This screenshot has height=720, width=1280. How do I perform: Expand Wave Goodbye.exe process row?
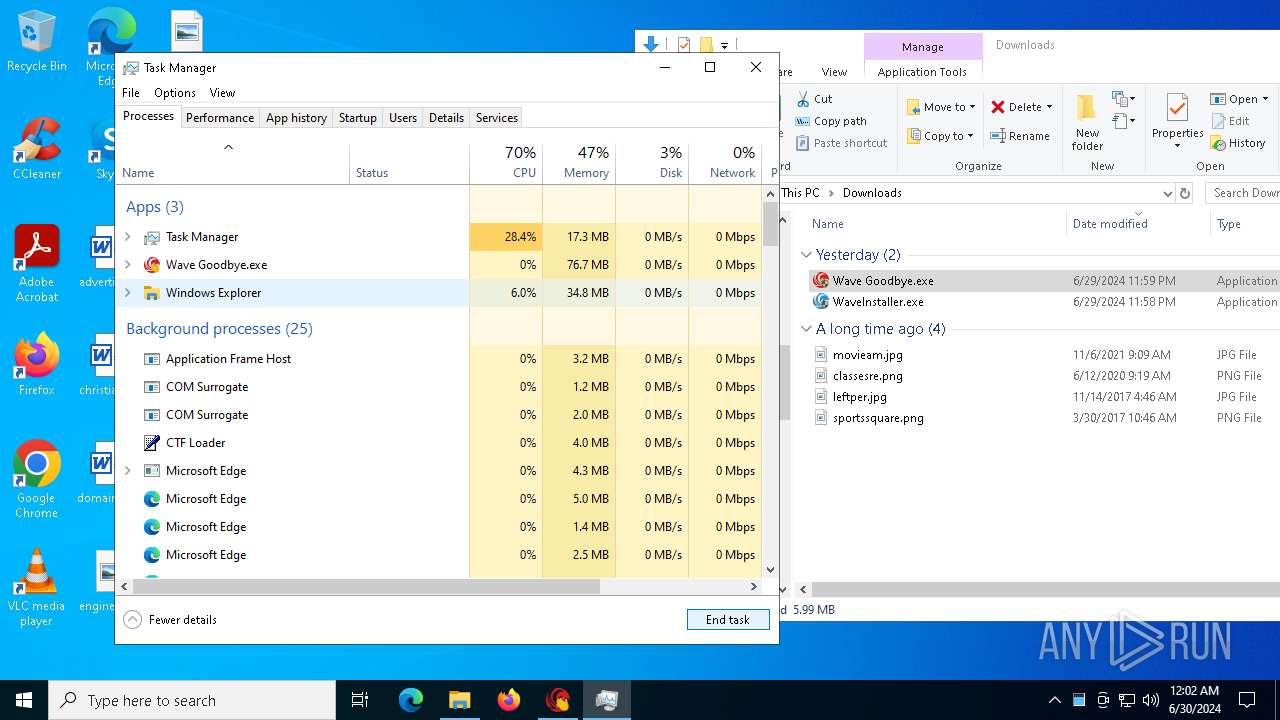click(x=128, y=265)
